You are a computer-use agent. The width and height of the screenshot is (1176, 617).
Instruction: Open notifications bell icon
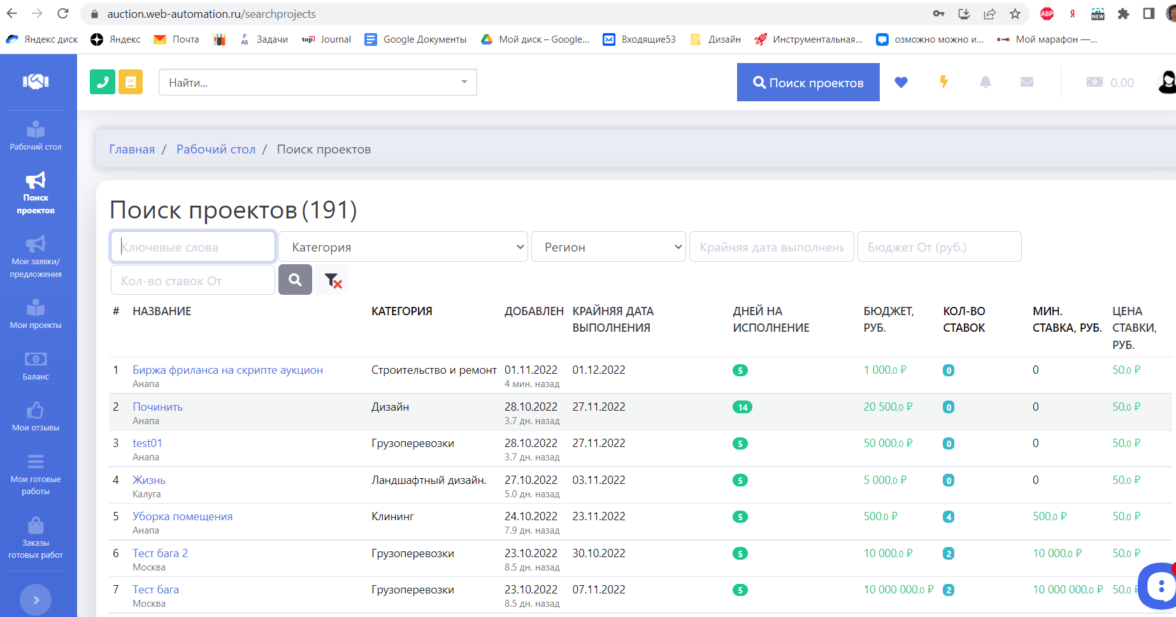click(x=985, y=82)
